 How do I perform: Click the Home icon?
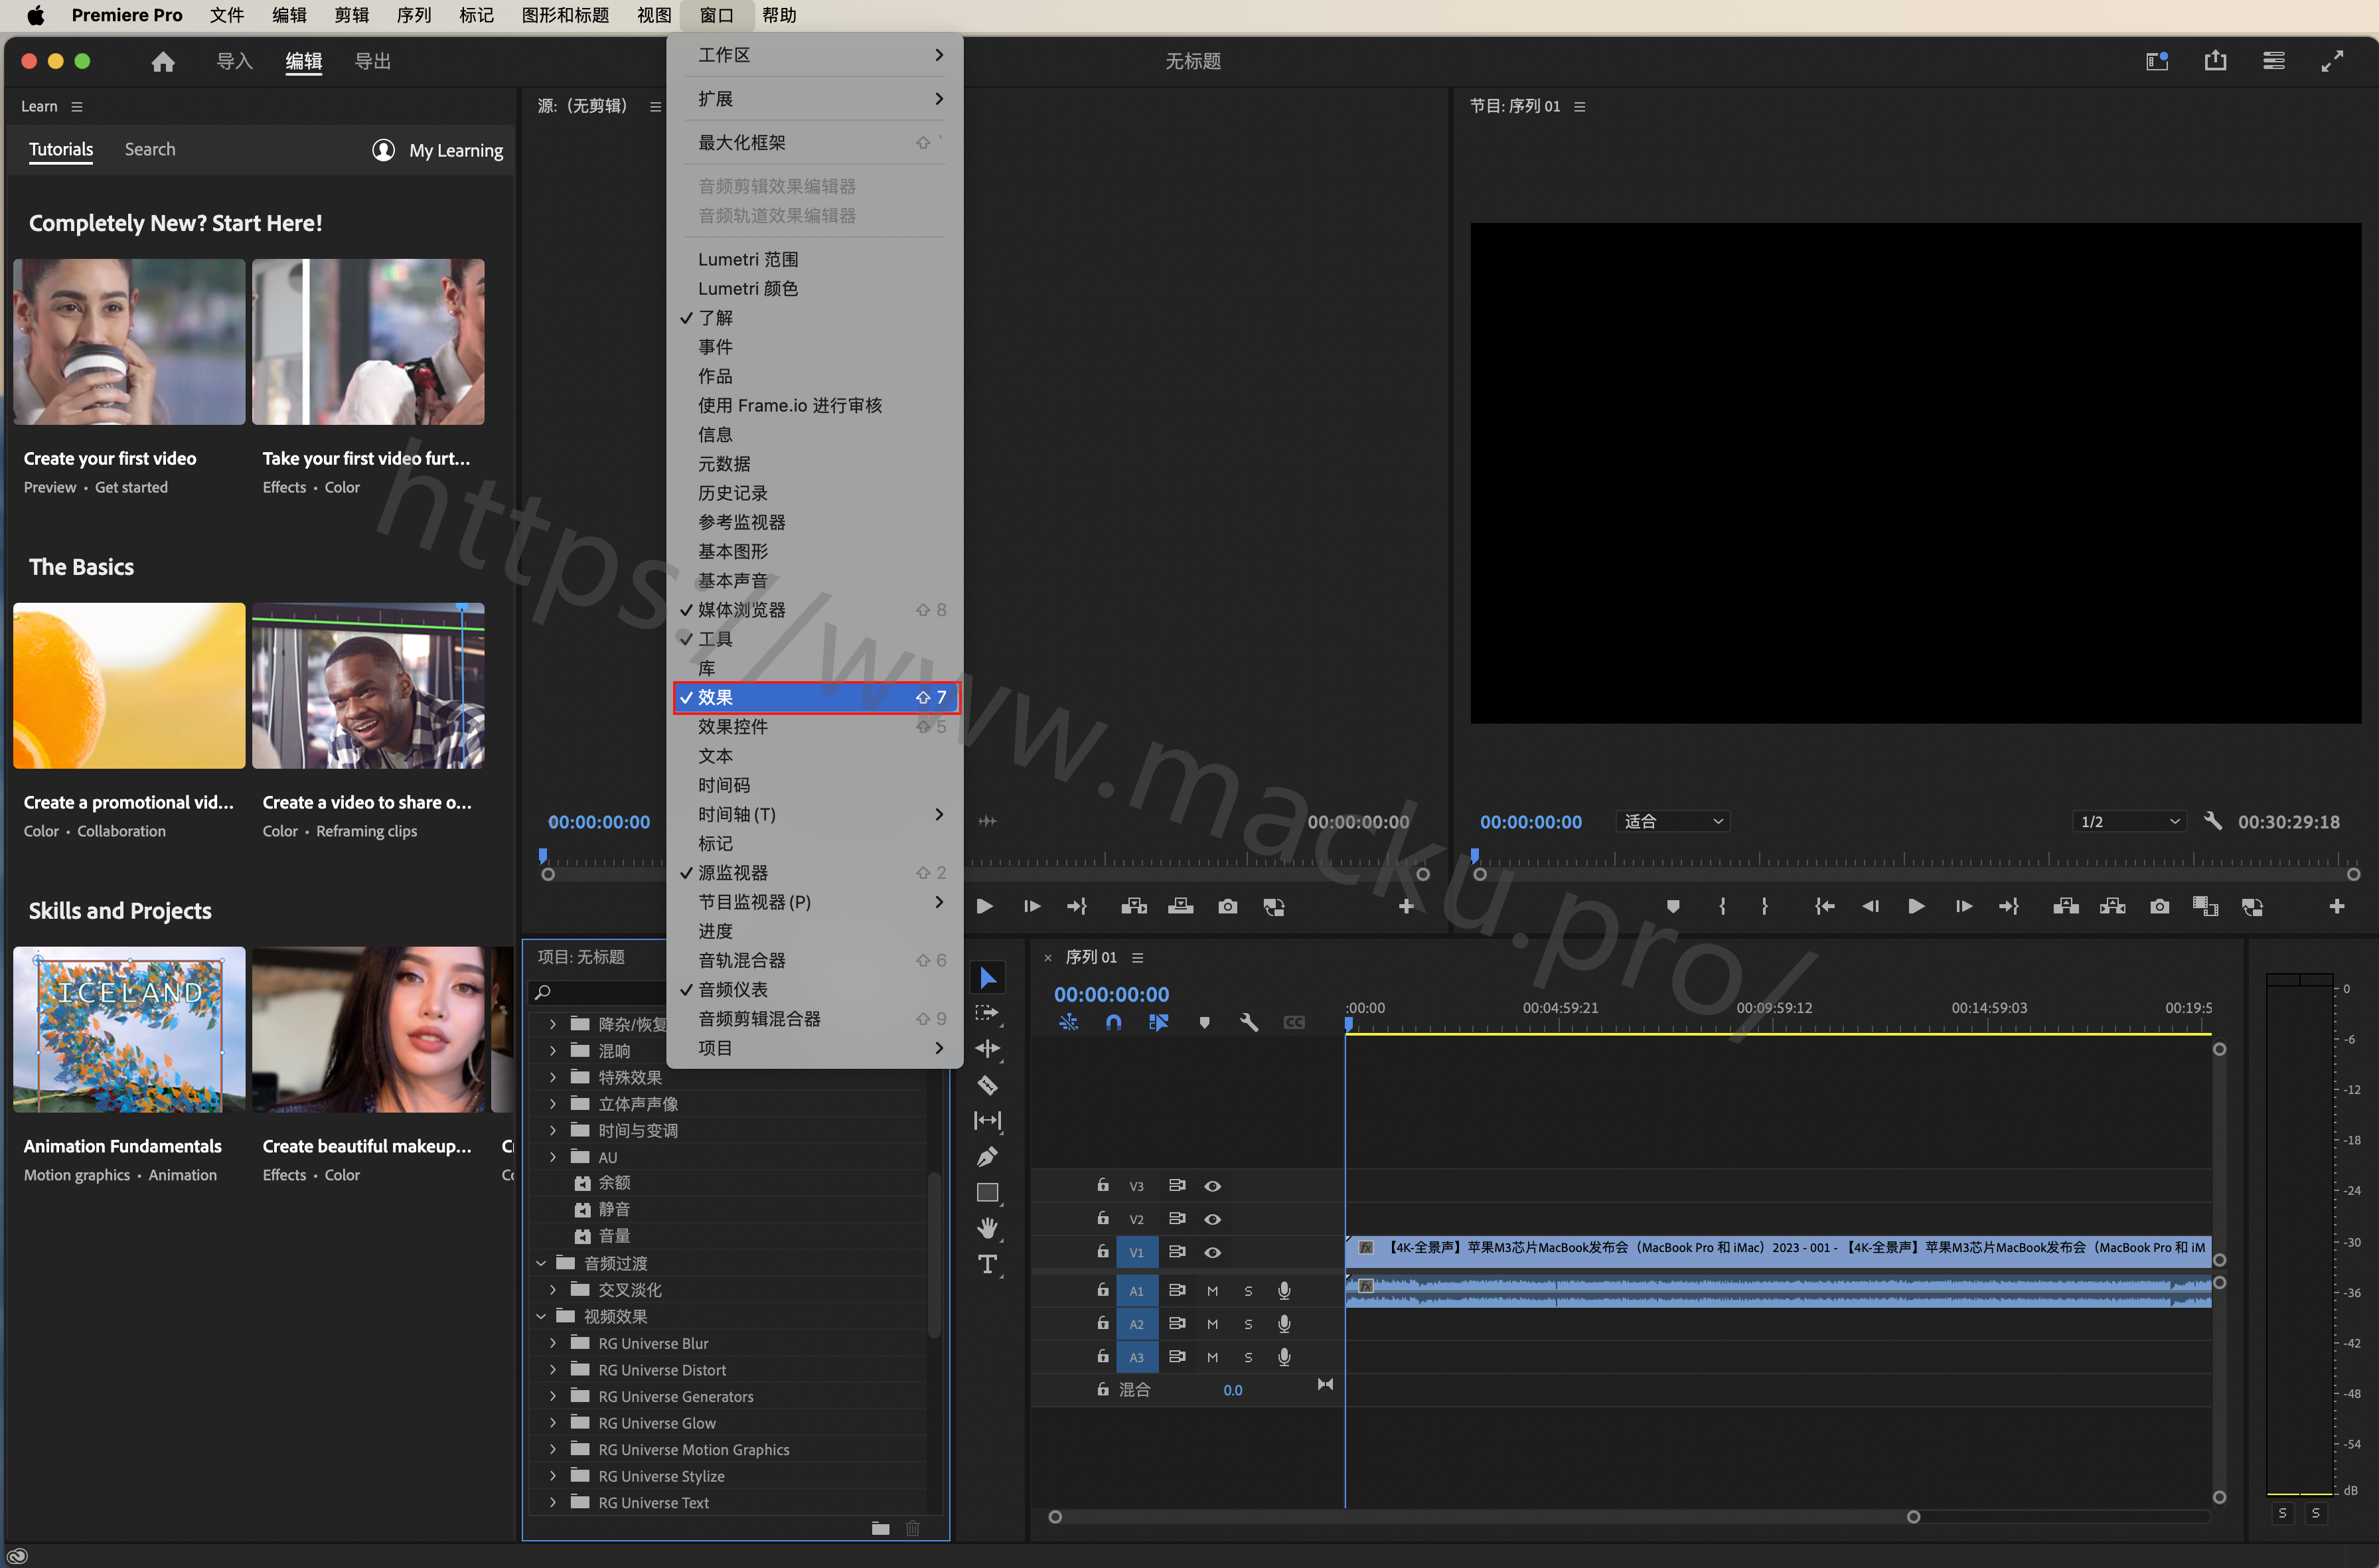click(163, 62)
